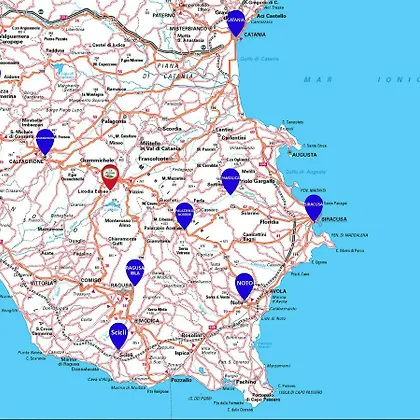
Task: Open the Ragusa Ibla blue marker
Action: click(x=135, y=272)
